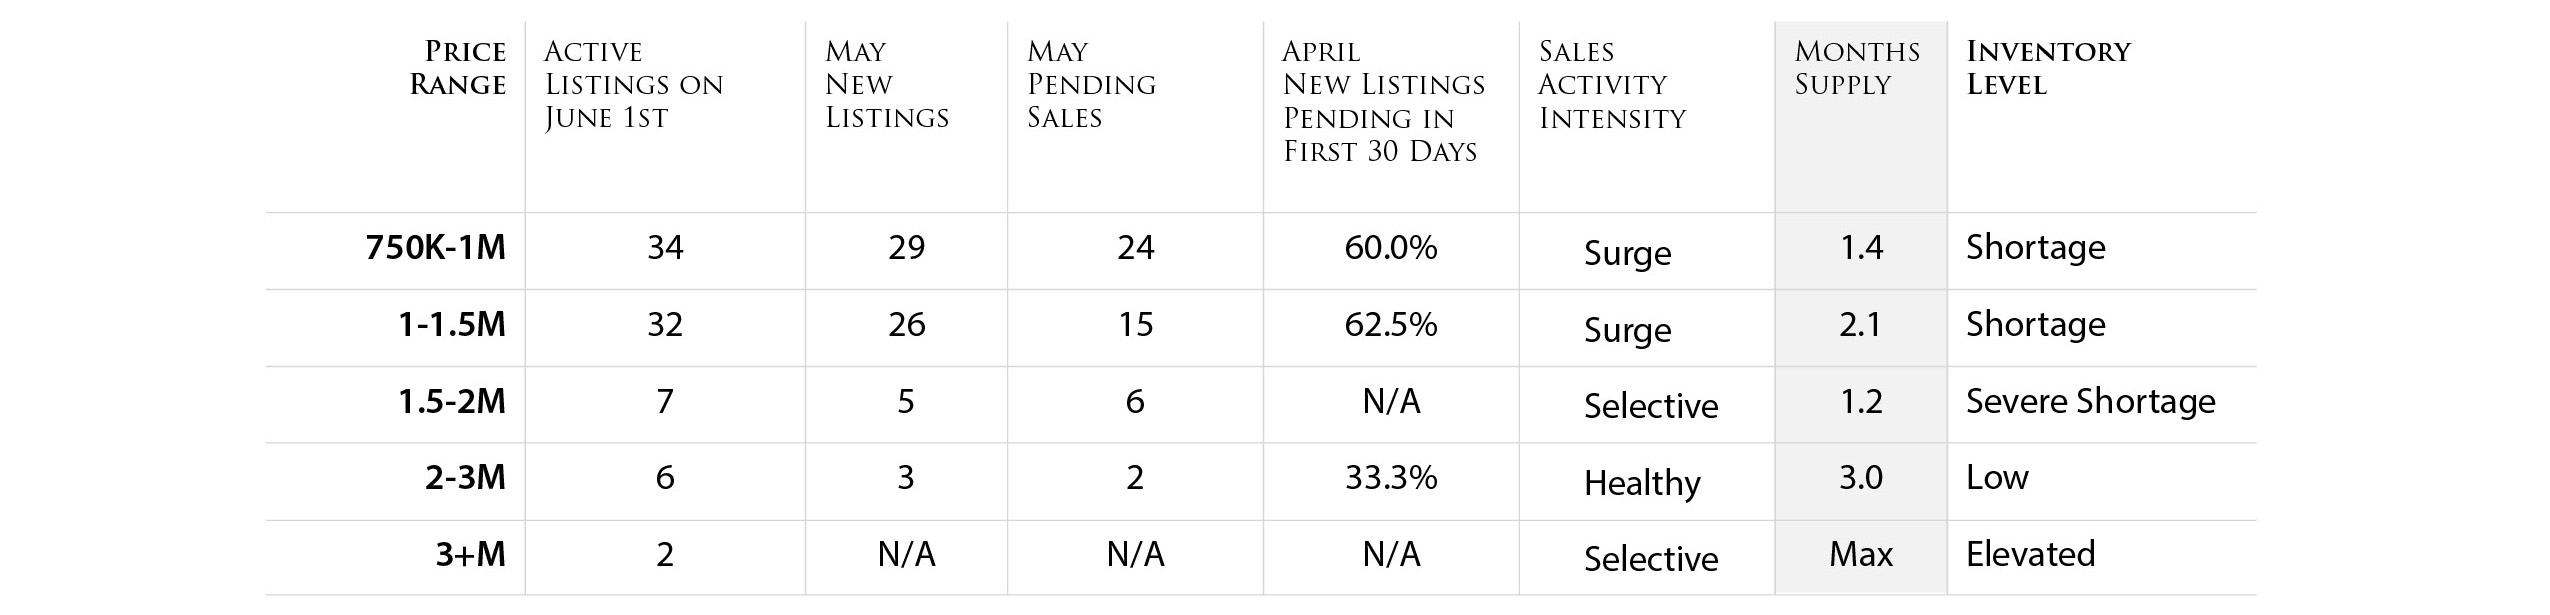The image size is (2550, 615).
Task: Select the 1-1.5M price range row label
Action: [x=452, y=324]
